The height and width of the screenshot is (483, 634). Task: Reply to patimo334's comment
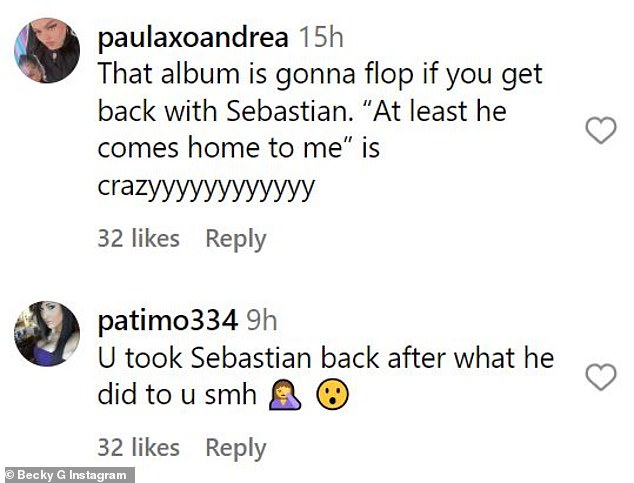pos(236,448)
